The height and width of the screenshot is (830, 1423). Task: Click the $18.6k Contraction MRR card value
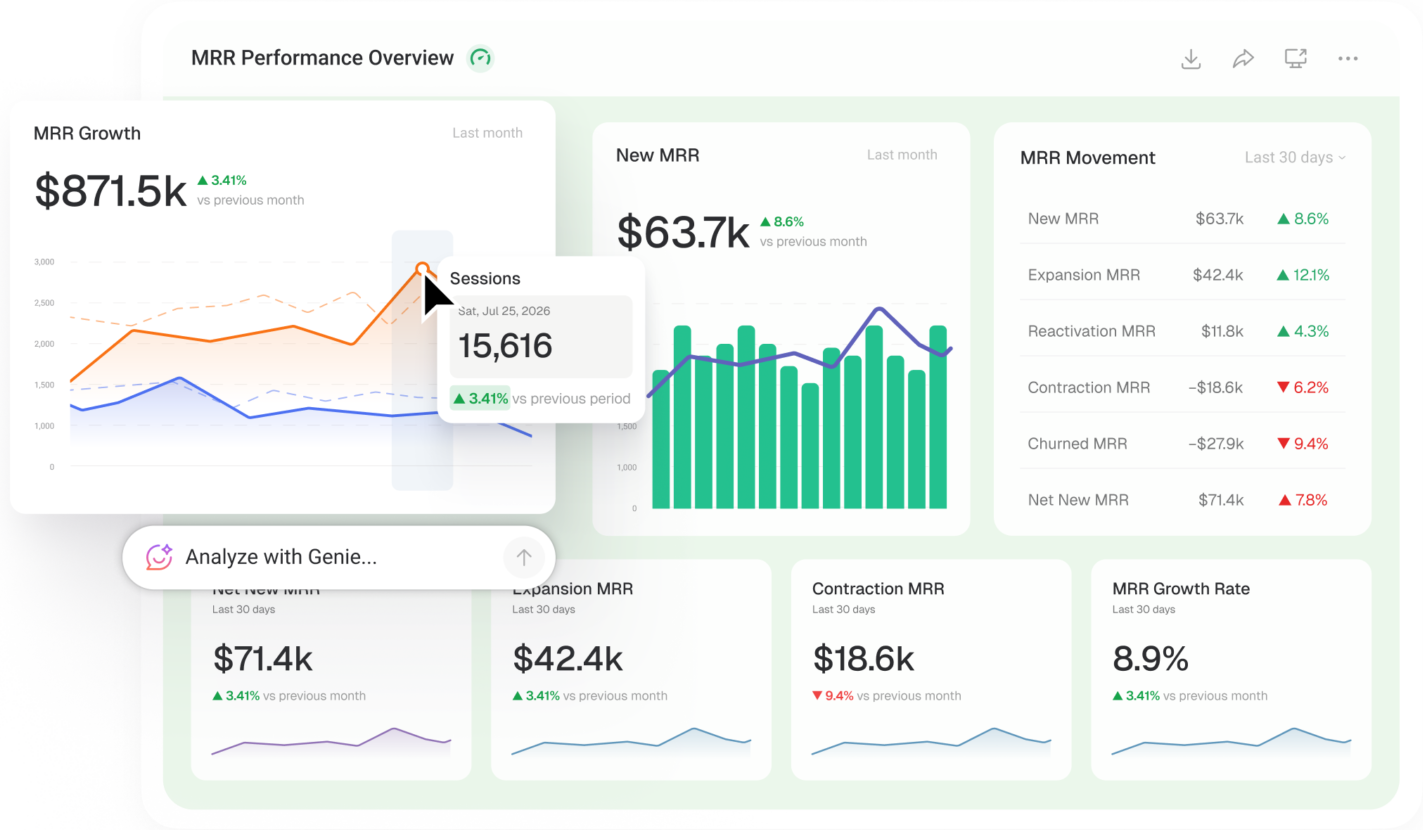point(863,659)
